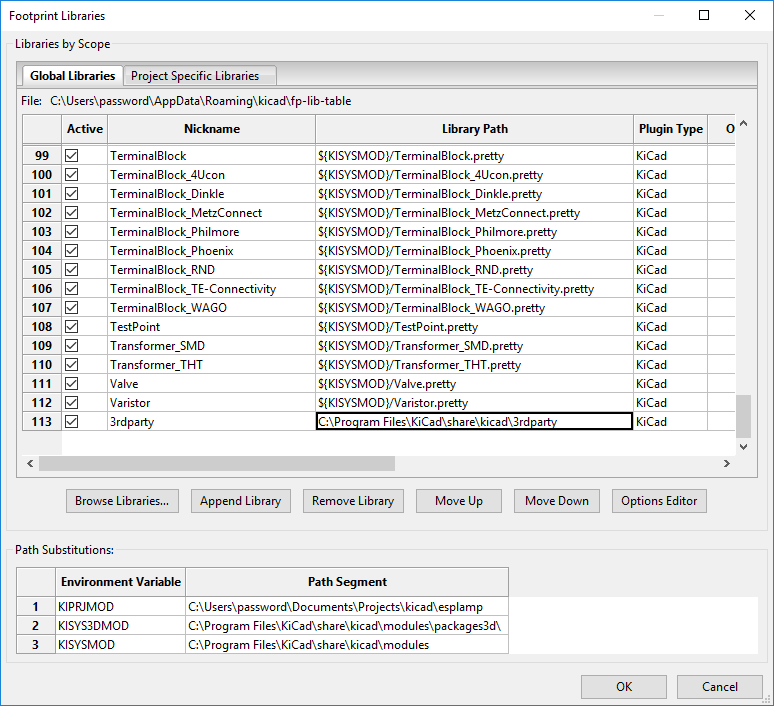Screen dimensions: 774x706
Task: Toggle Active checkbox for TerminalBlock_Dinkle
Action: [72, 194]
